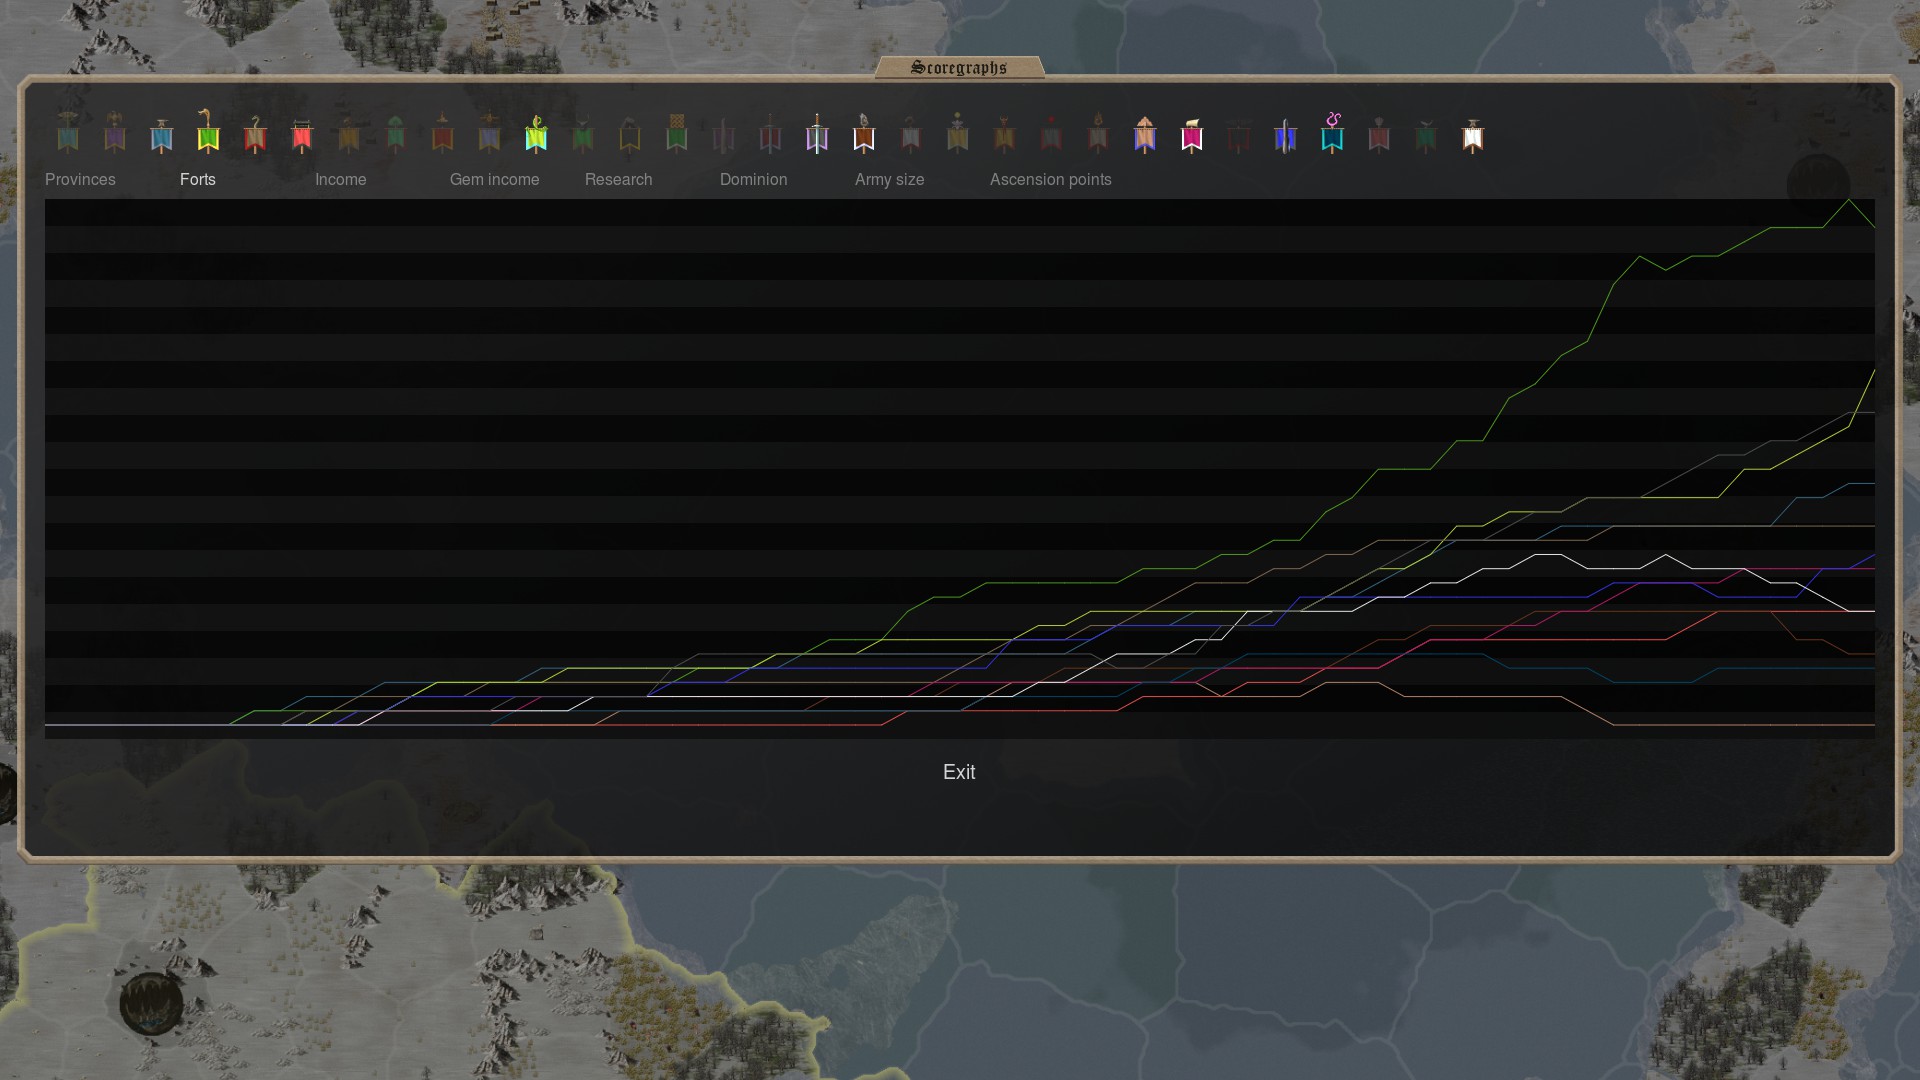Toggle the white banner with anvil emblem
Screen dimensions: 1920x1080
click(x=1473, y=134)
